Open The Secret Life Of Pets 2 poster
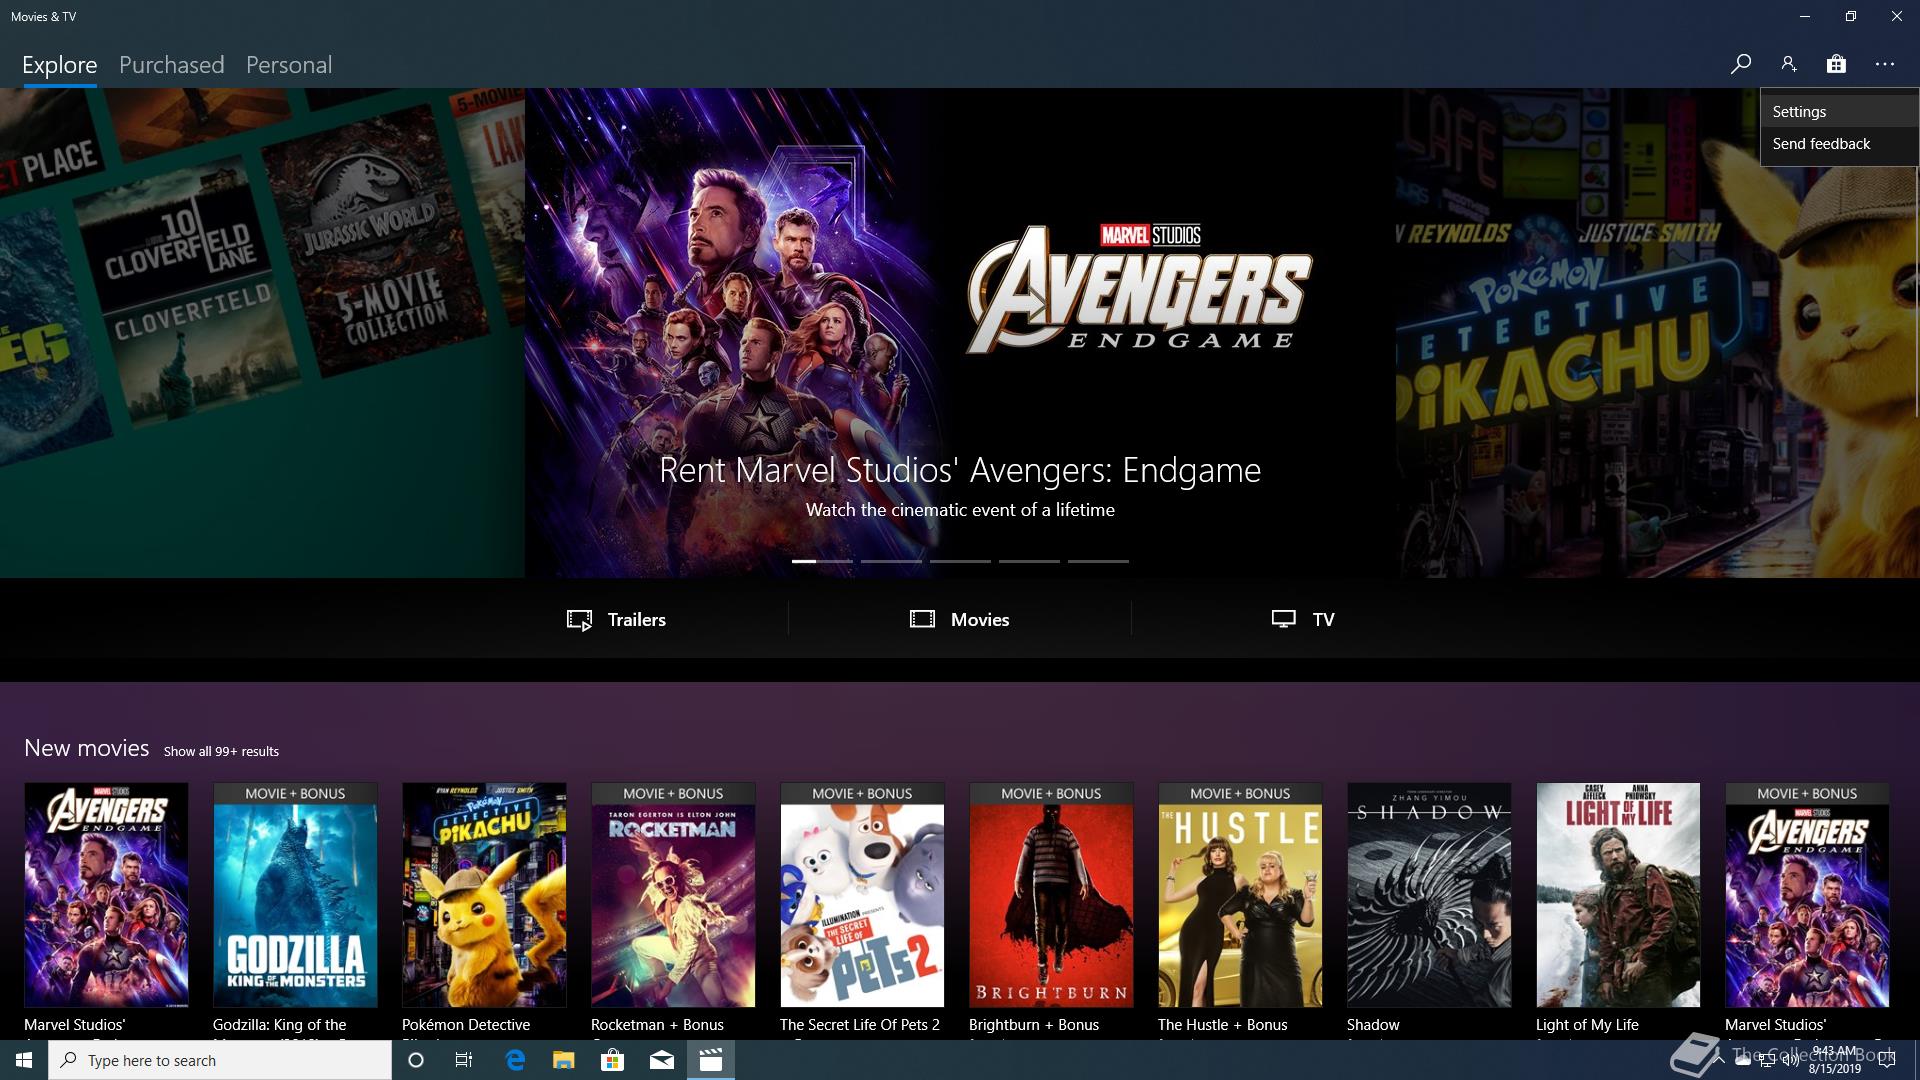 click(862, 895)
